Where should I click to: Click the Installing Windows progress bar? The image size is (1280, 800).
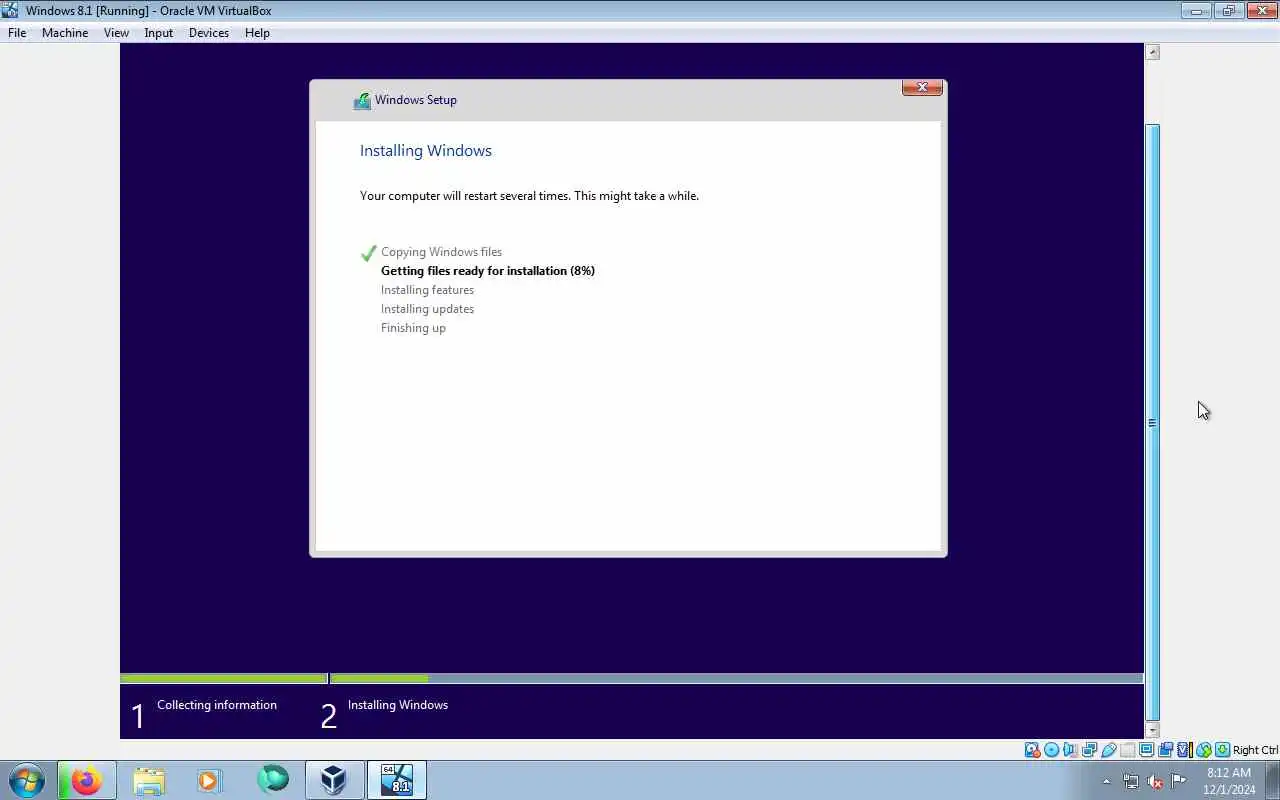736,678
